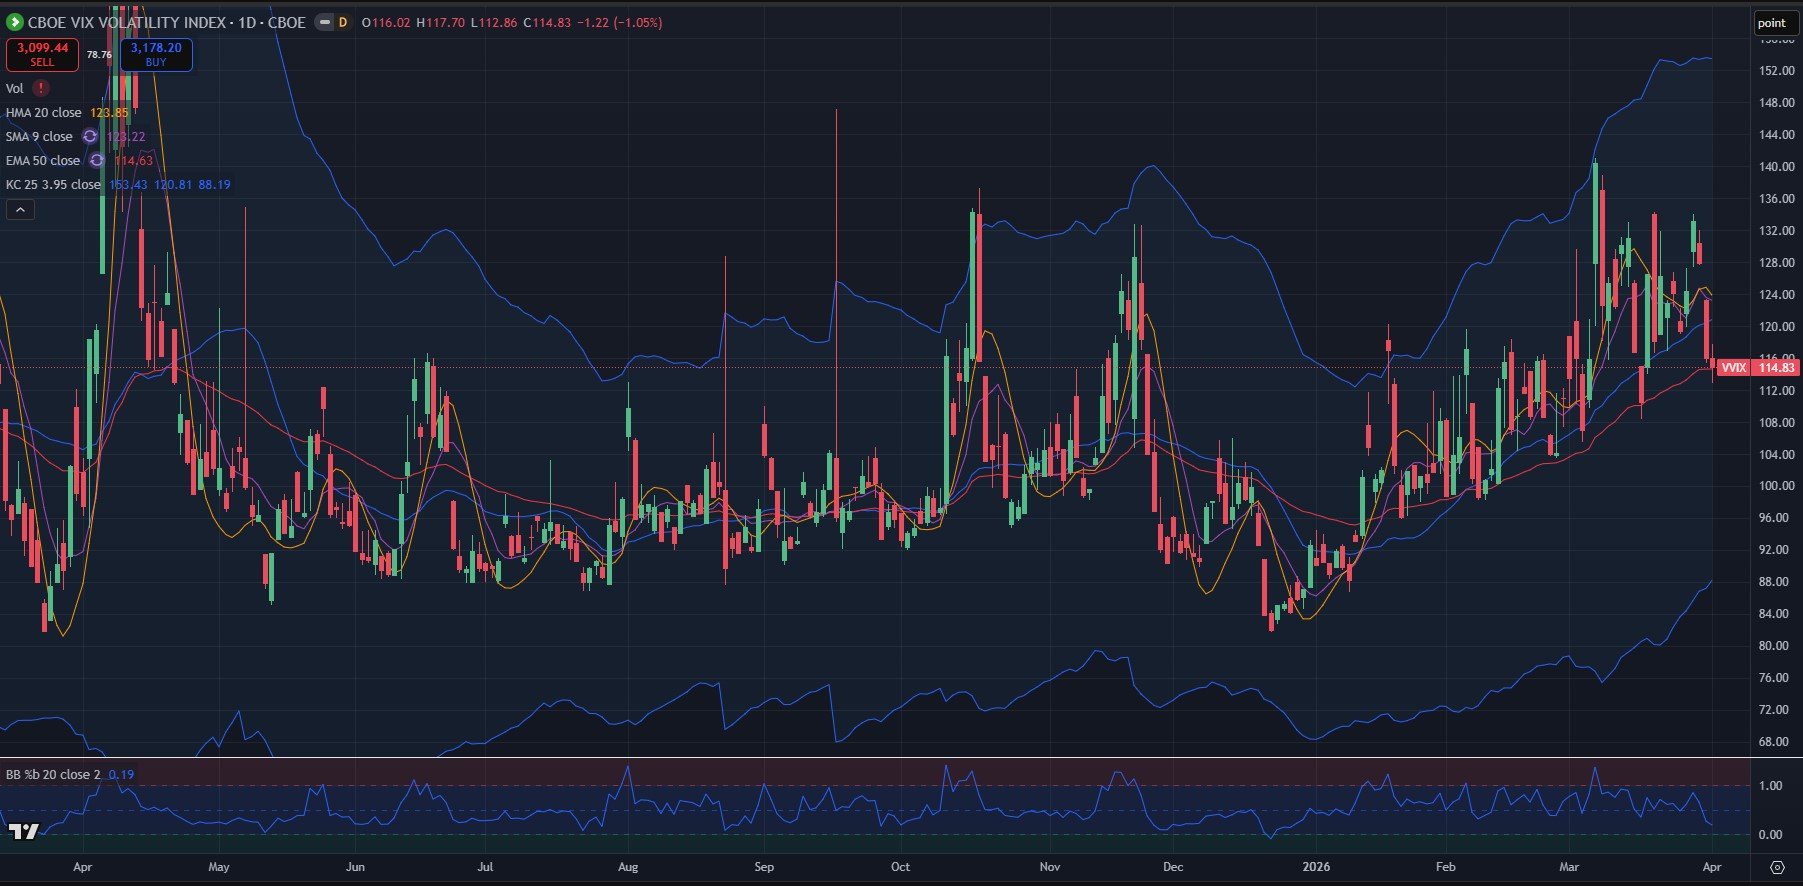
Task: Click the red Vol error exclamation icon
Action: [x=41, y=88]
